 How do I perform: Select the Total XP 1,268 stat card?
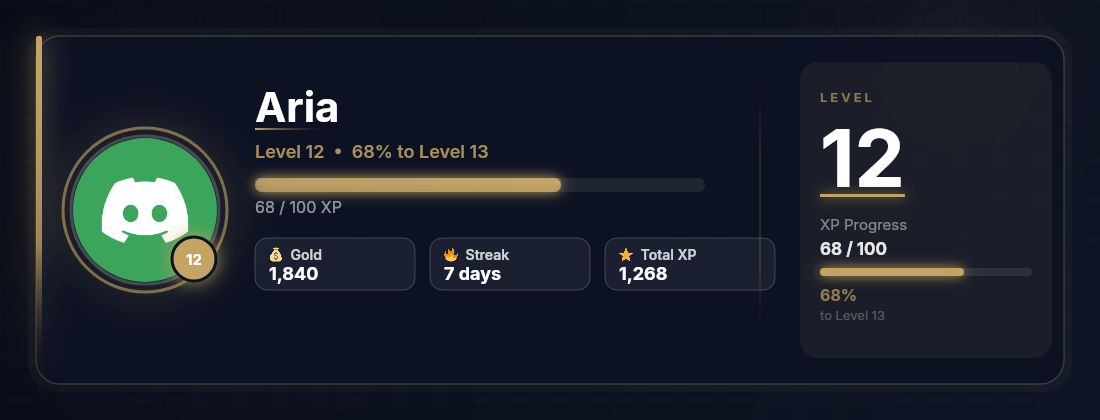coord(690,264)
